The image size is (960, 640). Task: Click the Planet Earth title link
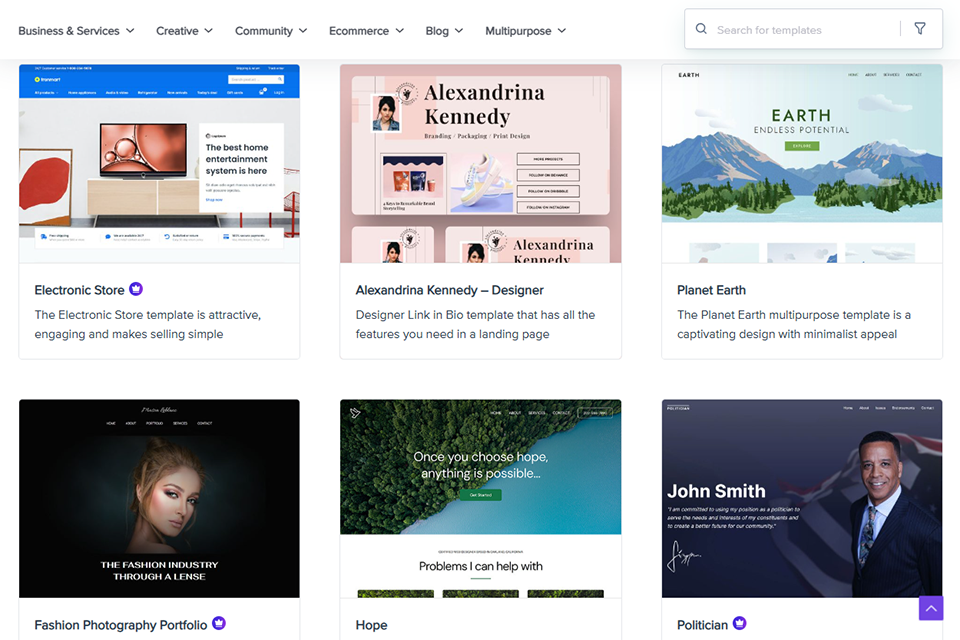point(711,290)
